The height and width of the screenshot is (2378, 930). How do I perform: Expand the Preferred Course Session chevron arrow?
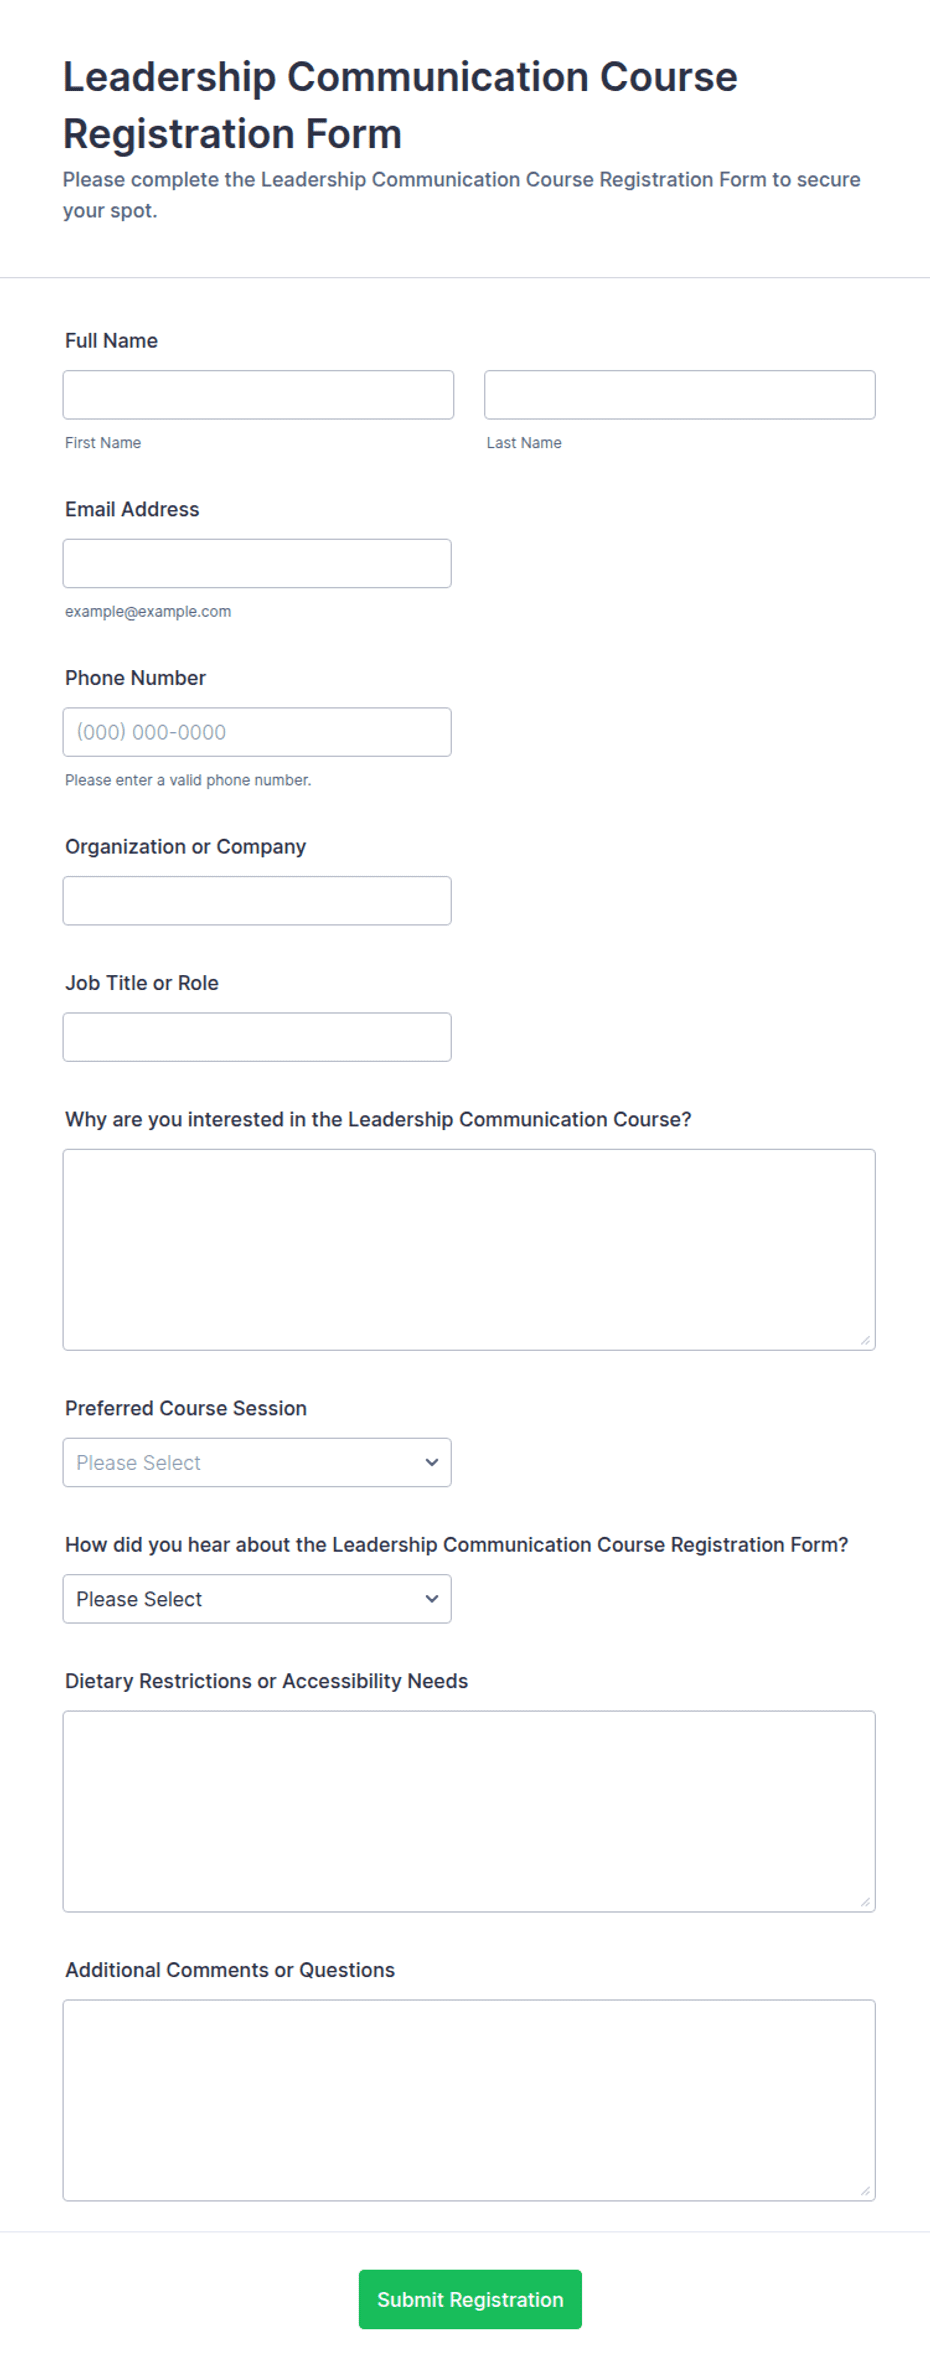point(432,1463)
